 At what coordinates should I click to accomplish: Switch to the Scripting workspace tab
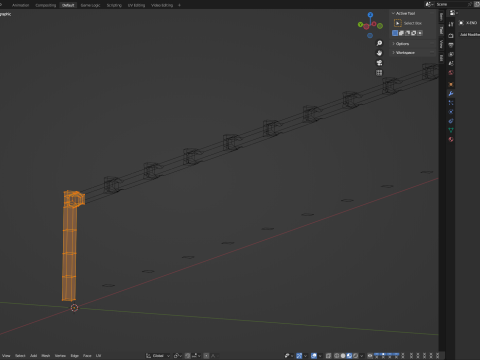coord(114,5)
